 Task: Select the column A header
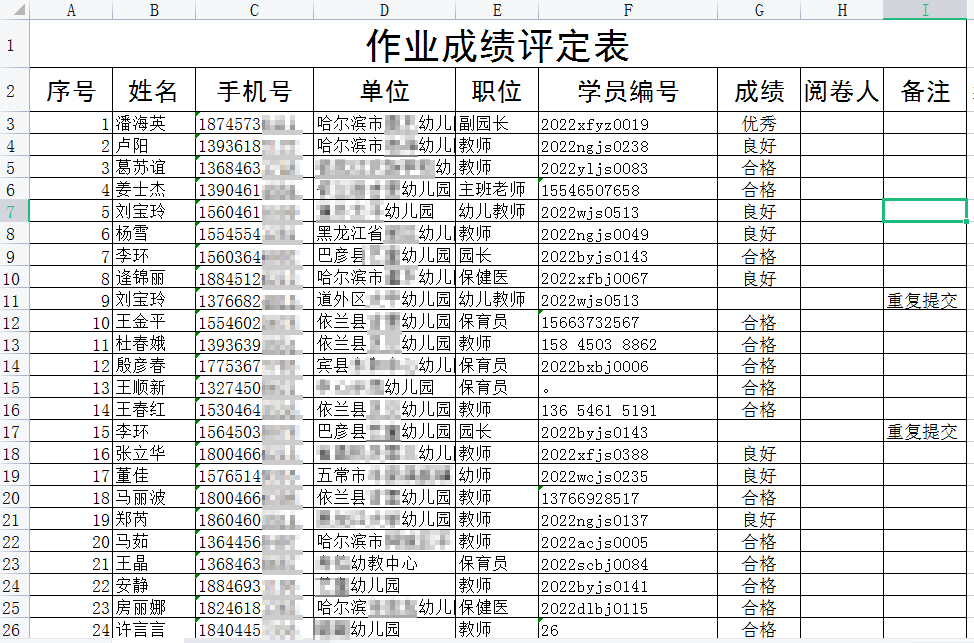(71, 10)
